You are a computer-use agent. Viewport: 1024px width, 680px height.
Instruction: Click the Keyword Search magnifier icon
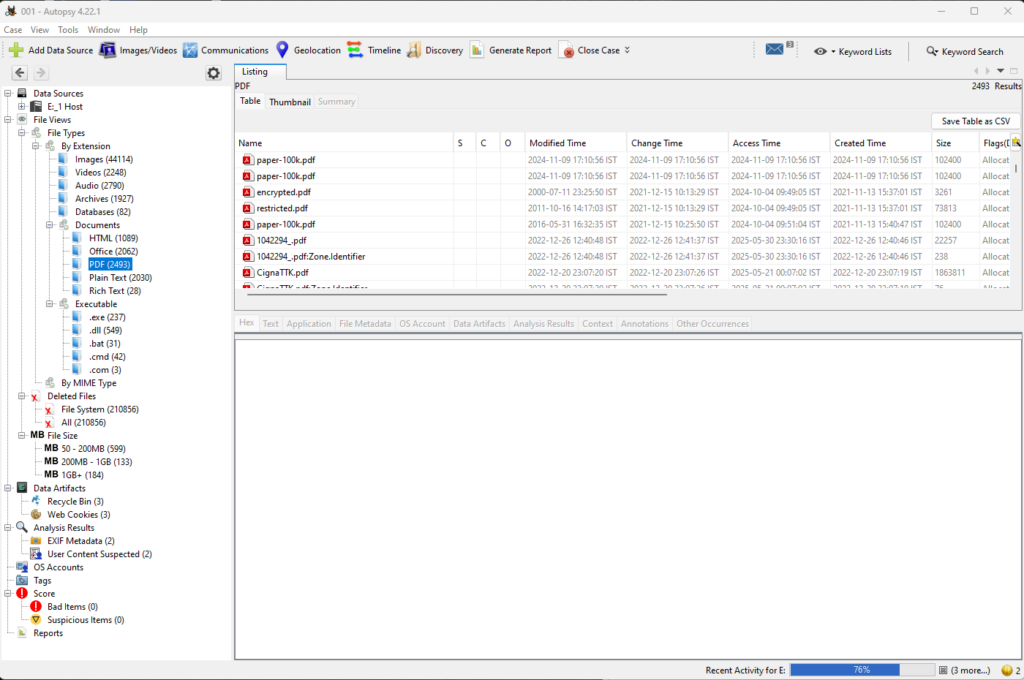coord(932,51)
